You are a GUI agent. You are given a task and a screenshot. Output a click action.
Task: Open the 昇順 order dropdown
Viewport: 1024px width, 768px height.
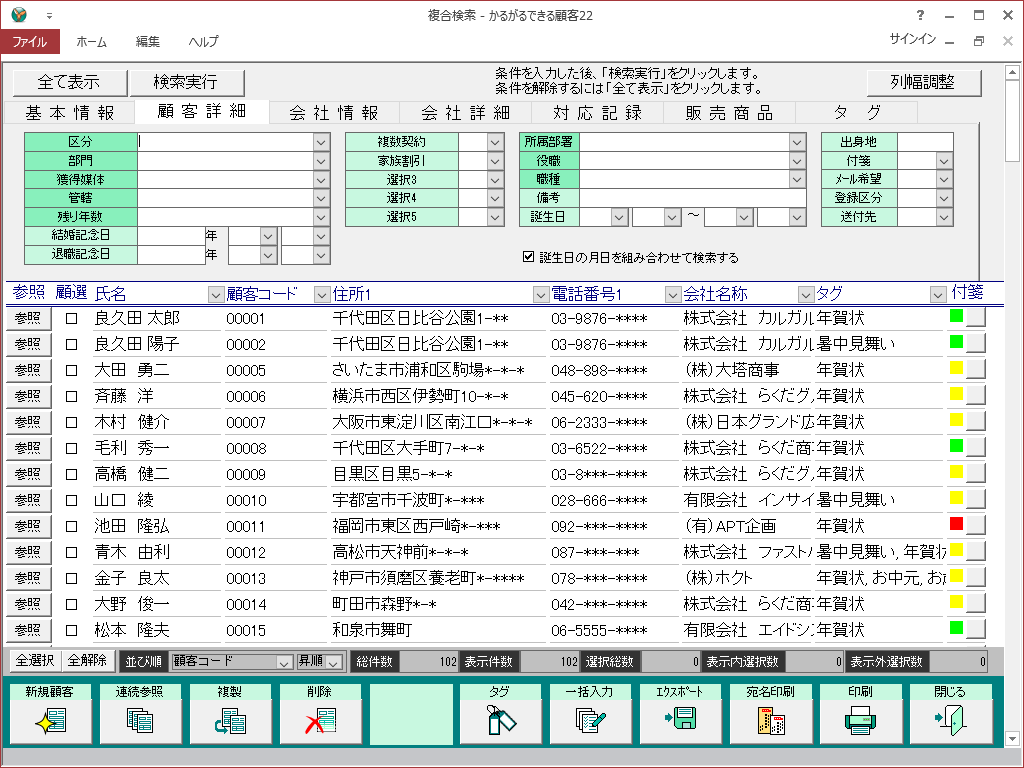coord(334,662)
